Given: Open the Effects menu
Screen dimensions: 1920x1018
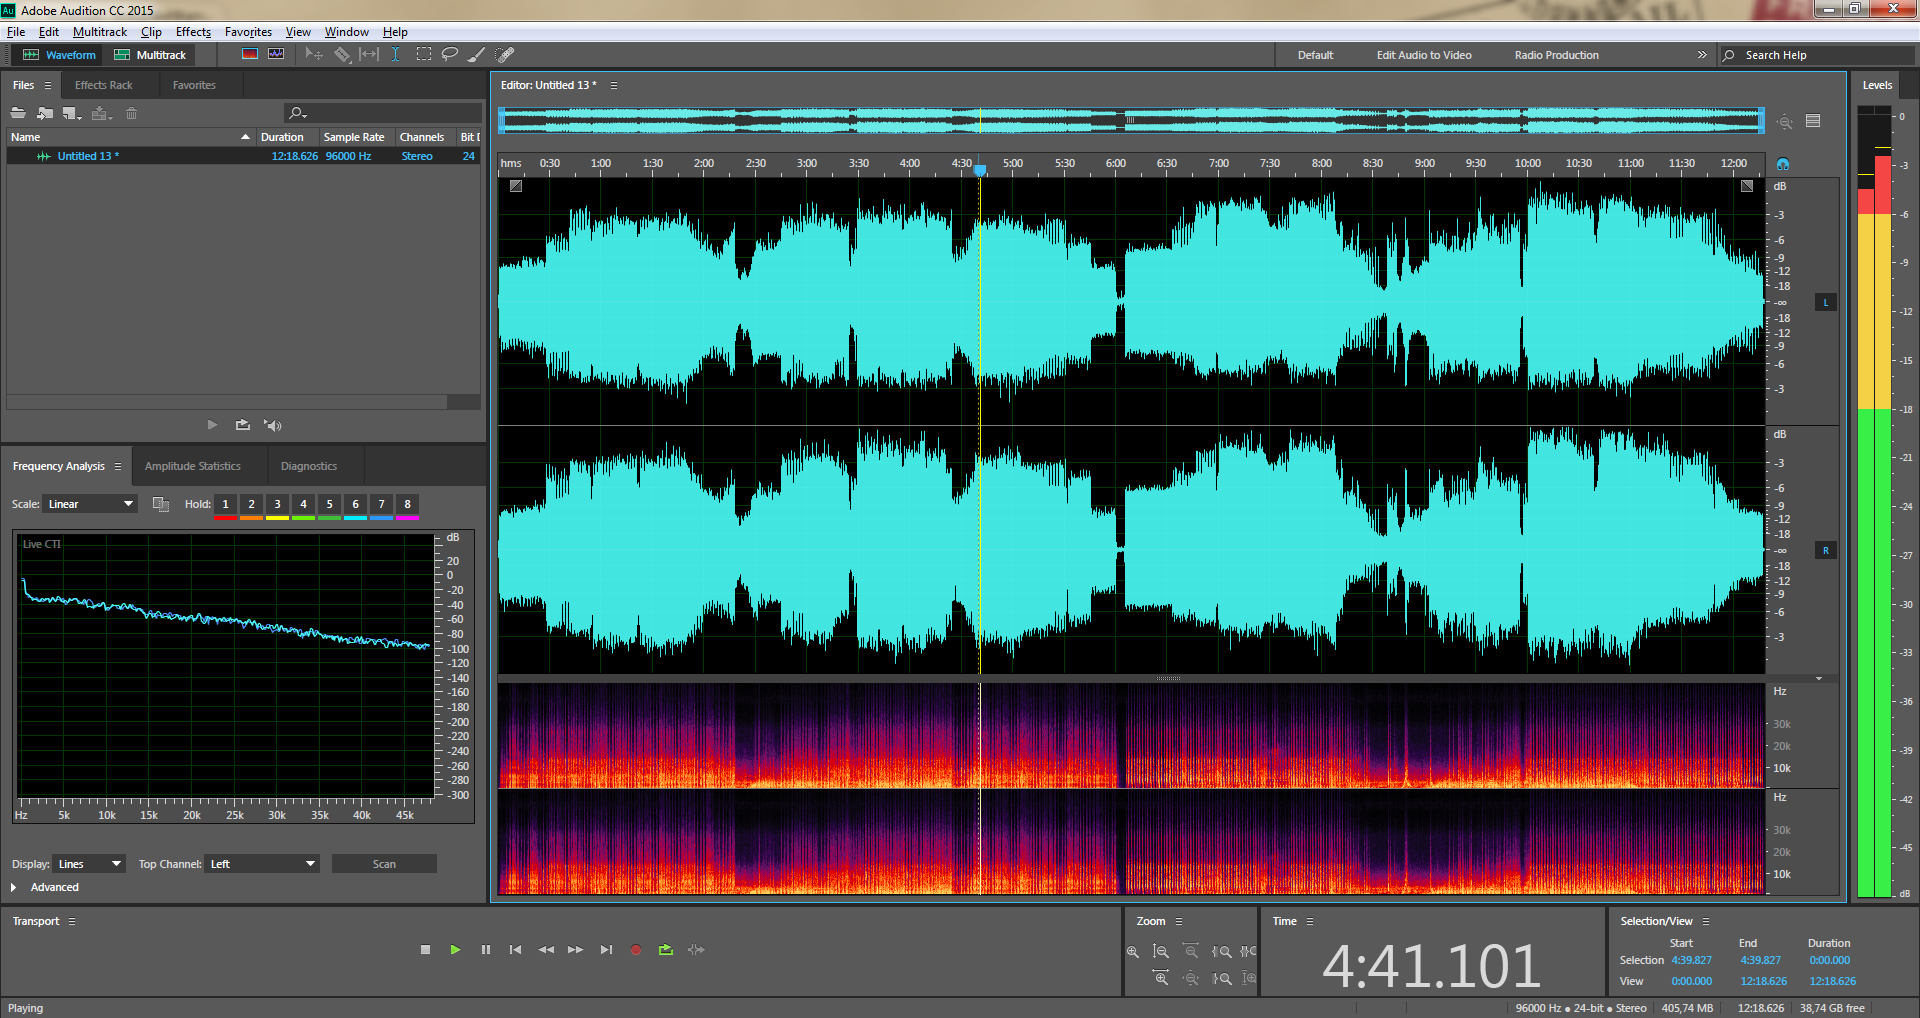Looking at the screenshot, I should [x=193, y=32].
